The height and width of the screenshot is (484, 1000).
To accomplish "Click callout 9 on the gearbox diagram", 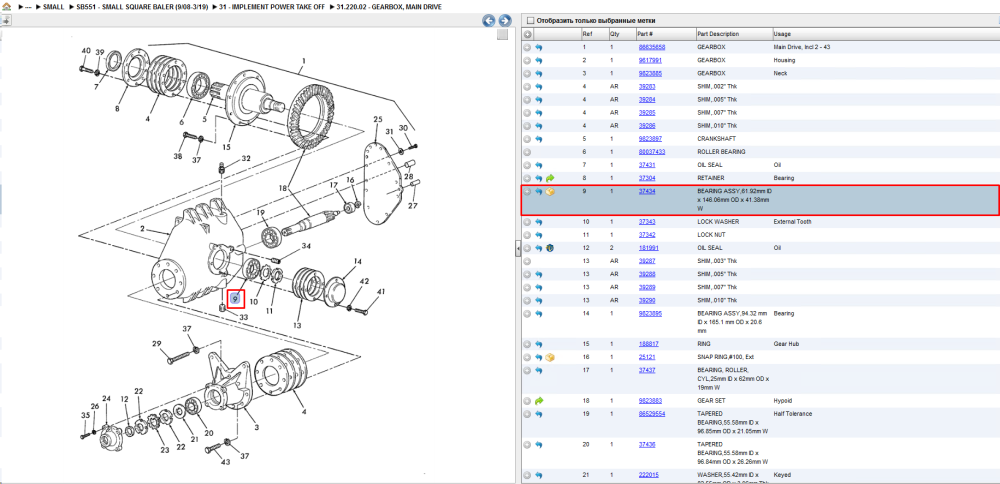I will click(x=235, y=298).
